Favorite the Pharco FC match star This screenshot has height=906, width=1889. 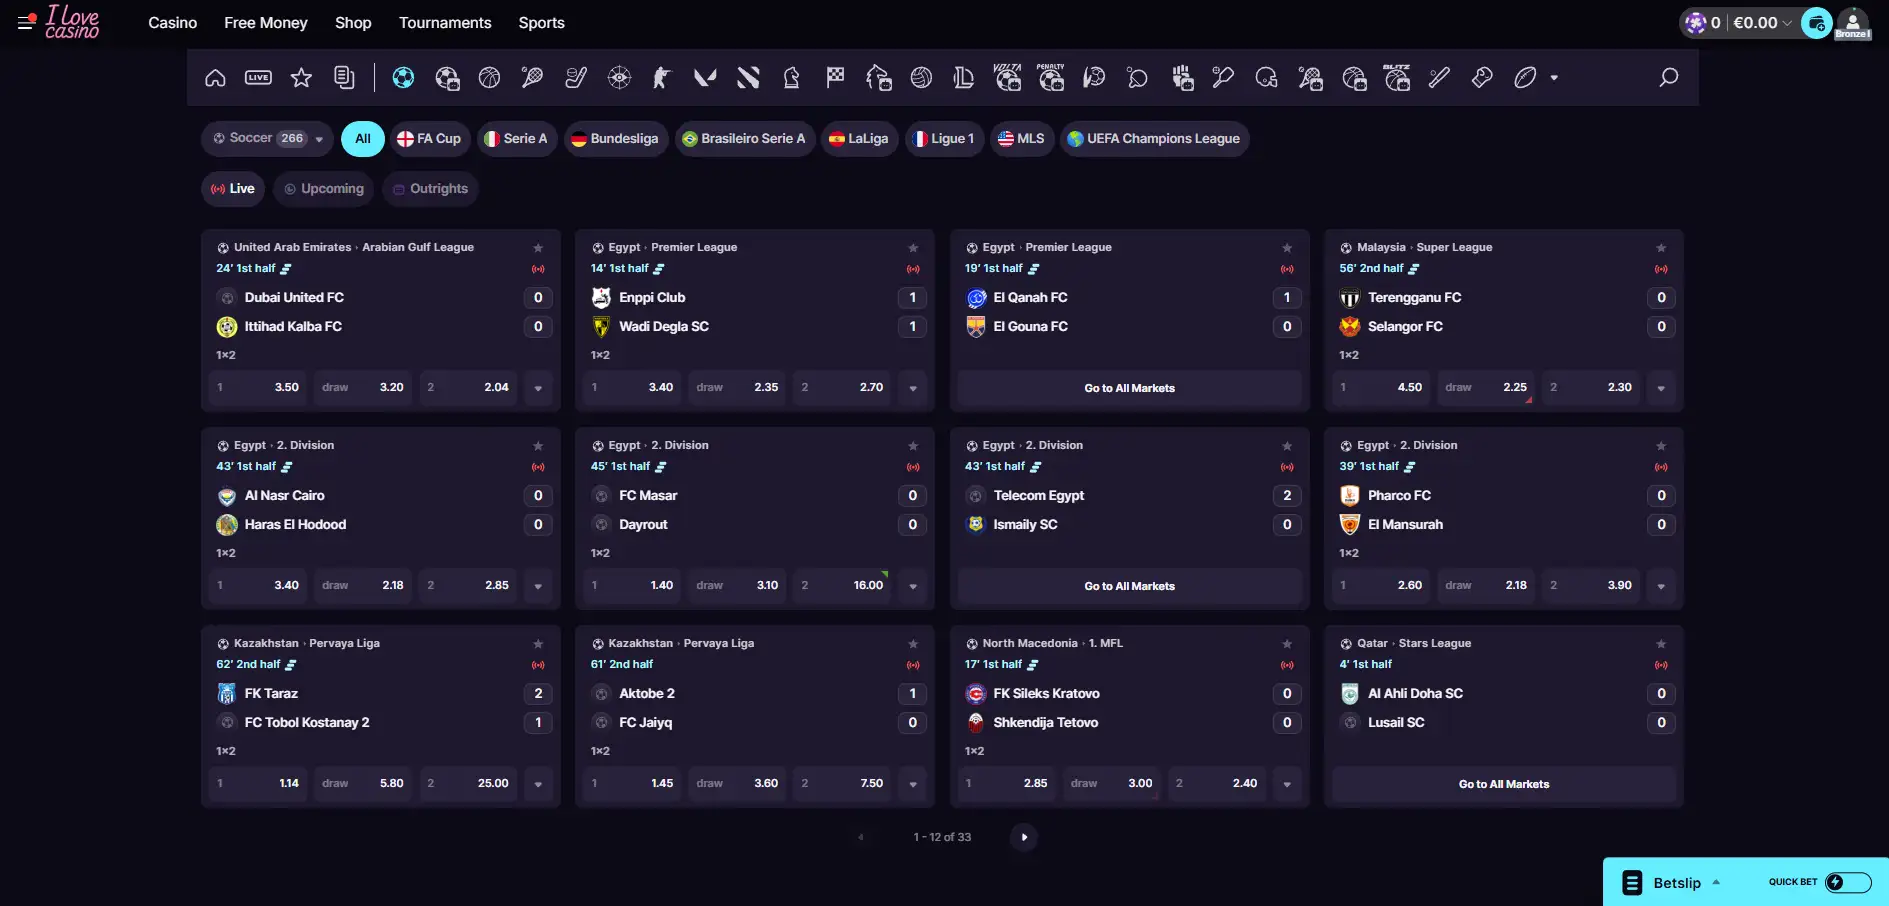1661,446
